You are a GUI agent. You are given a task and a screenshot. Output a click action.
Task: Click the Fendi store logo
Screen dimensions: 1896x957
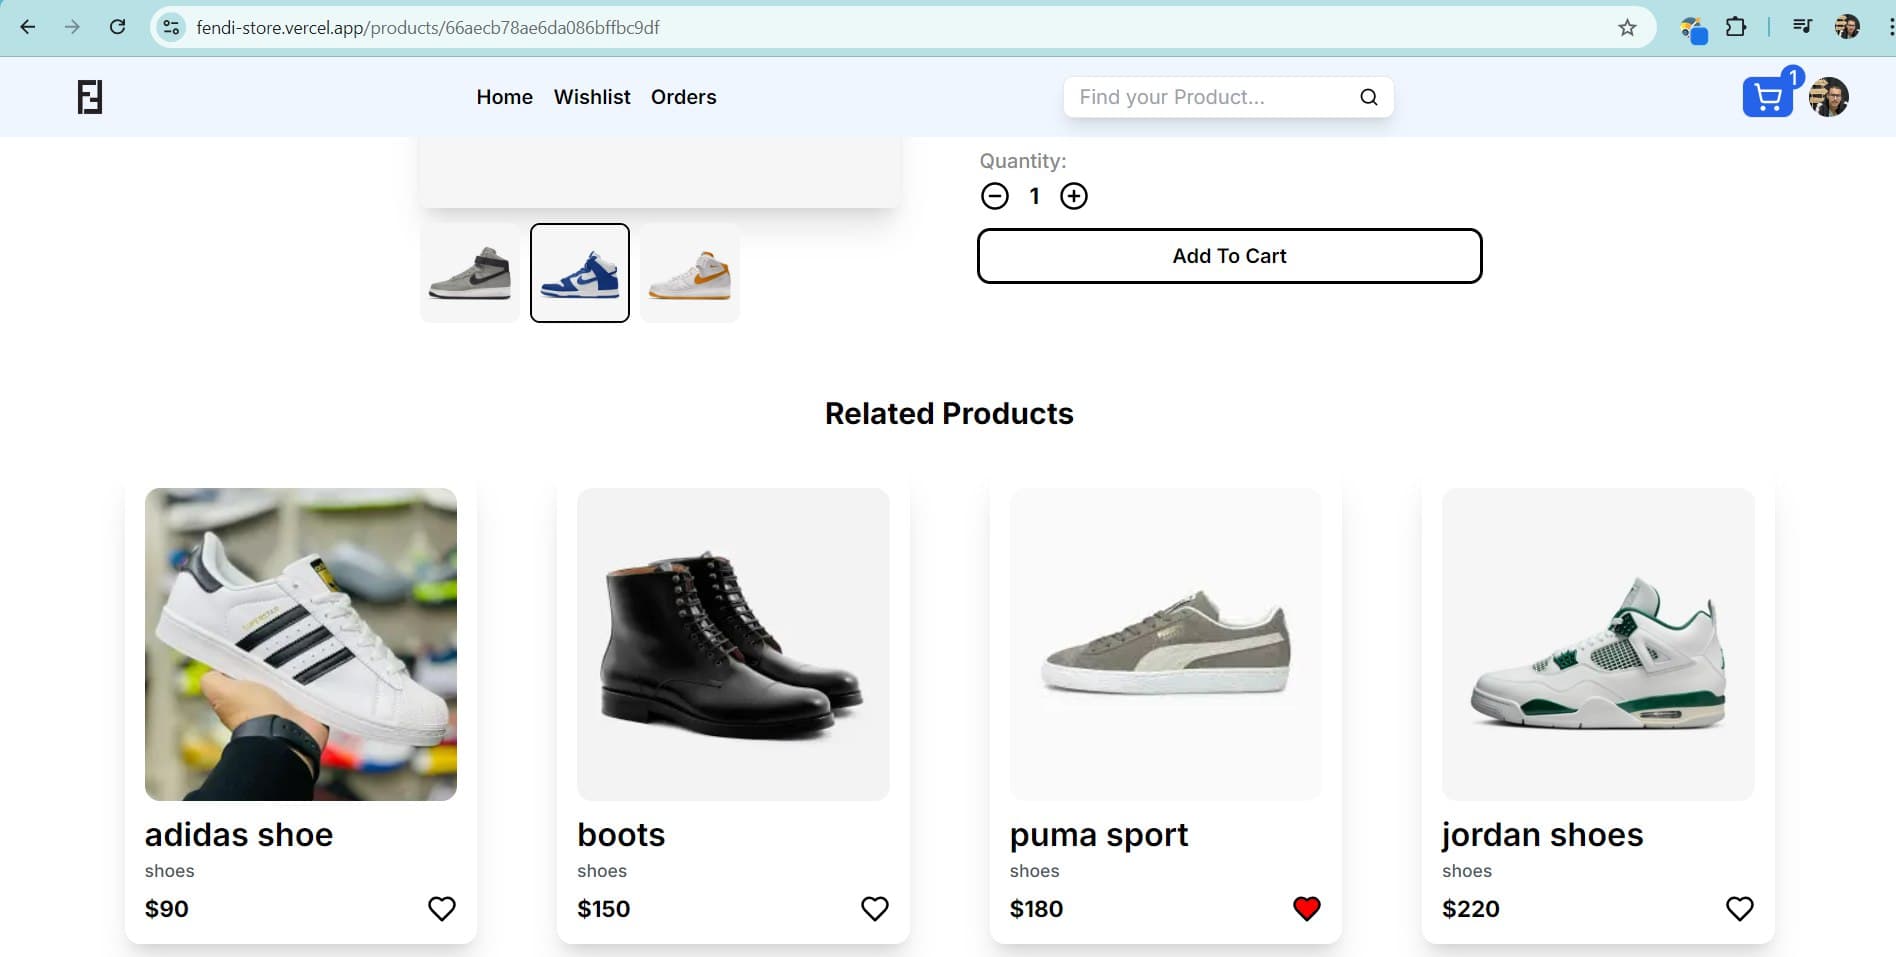point(90,97)
